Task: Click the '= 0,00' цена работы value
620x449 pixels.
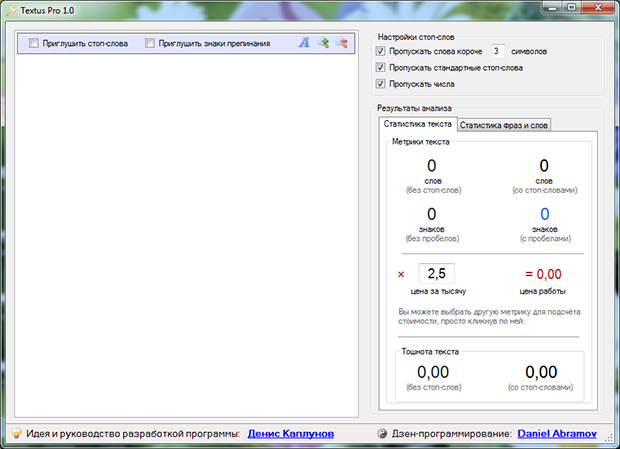Action: pyautogui.click(x=543, y=274)
